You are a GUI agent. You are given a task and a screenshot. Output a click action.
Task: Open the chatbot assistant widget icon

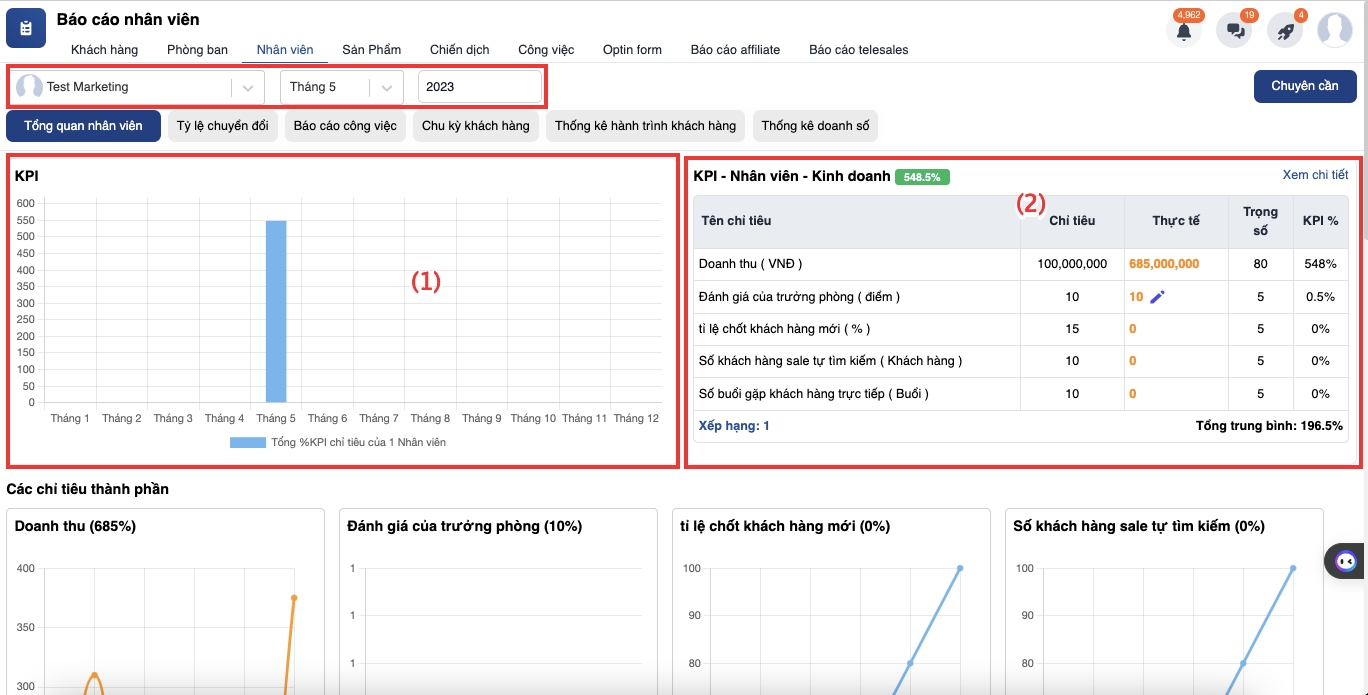coord(1346,561)
